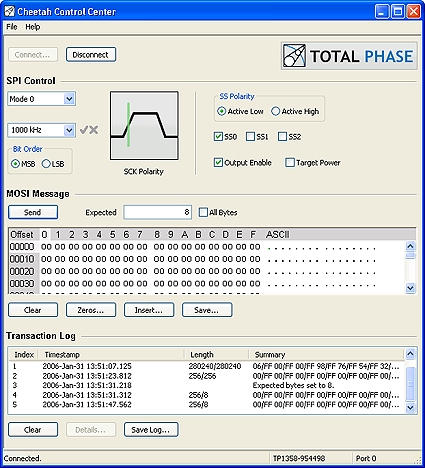Image resolution: width=425 pixels, height=468 pixels.
Task: Click MOSI hex editor scroll up arrow
Action: 410,246
